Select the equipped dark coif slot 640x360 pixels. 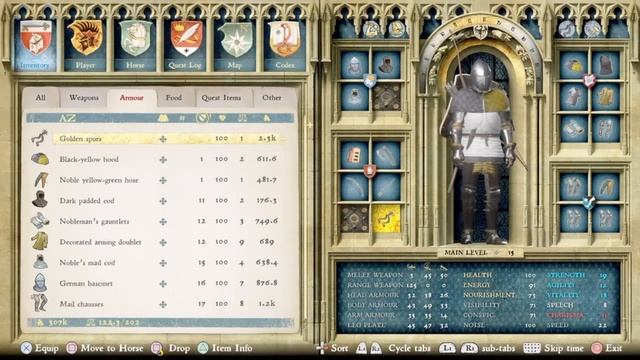[386, 64]
